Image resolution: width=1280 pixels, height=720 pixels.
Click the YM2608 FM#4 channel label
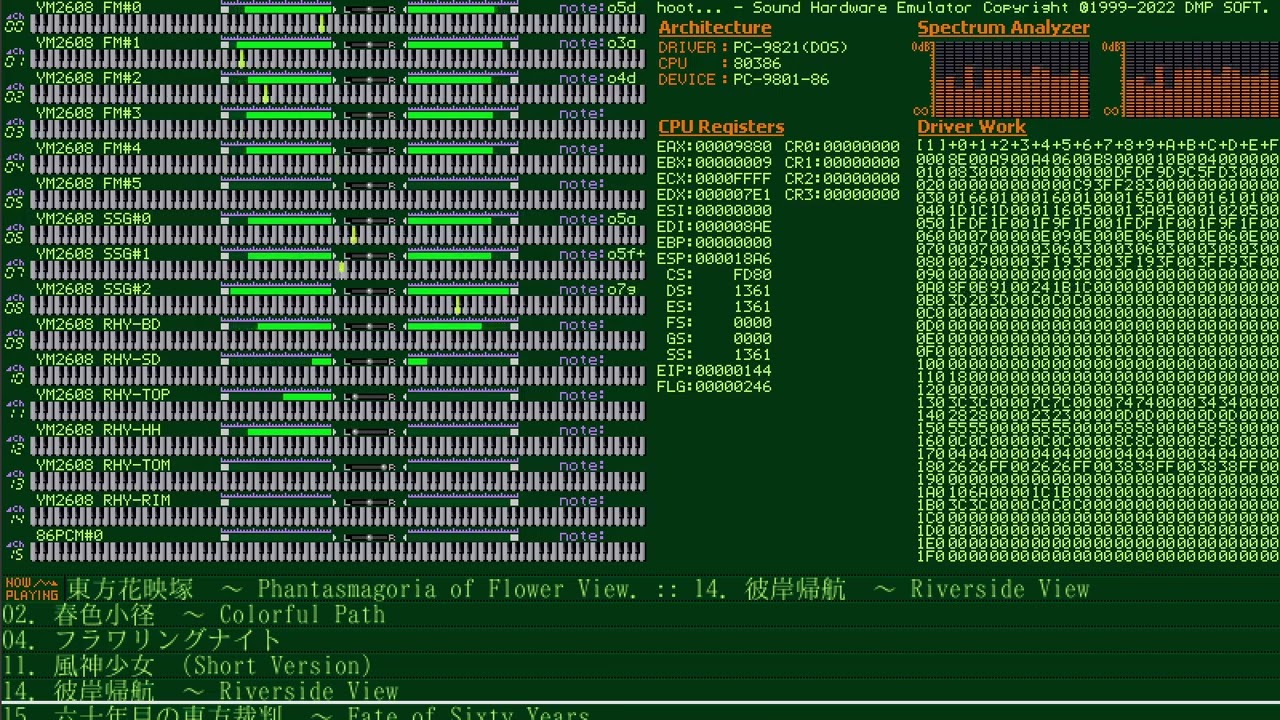pos(88,148)
